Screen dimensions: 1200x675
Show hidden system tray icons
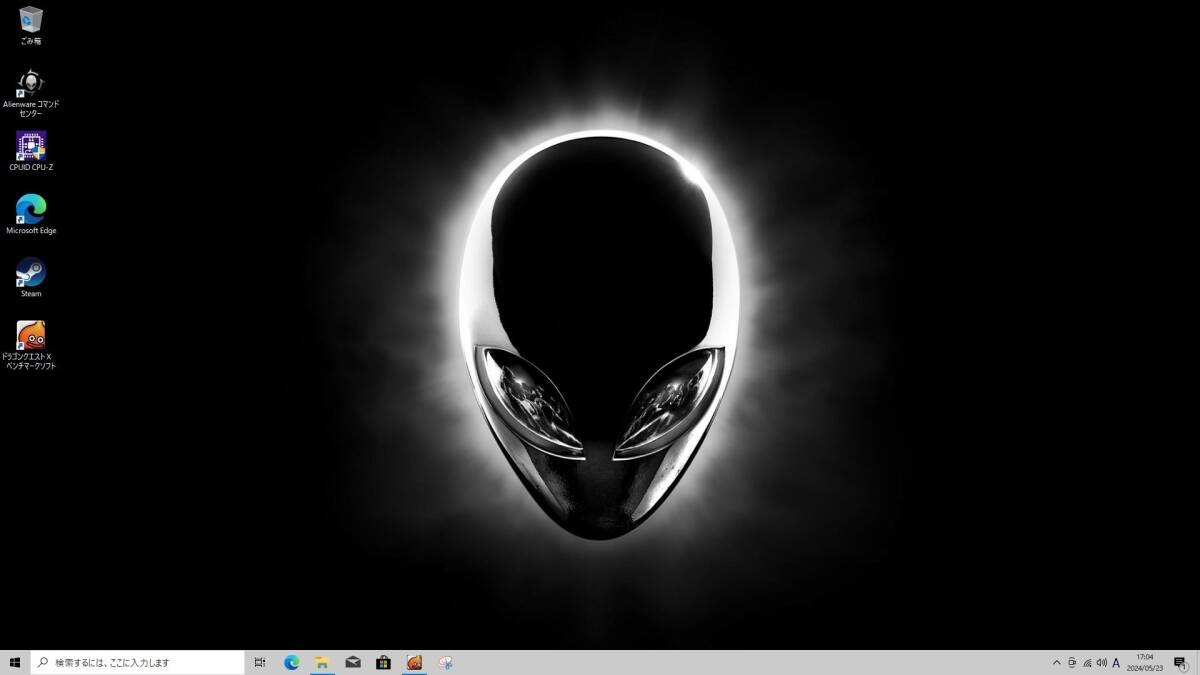coord(1056,662)
